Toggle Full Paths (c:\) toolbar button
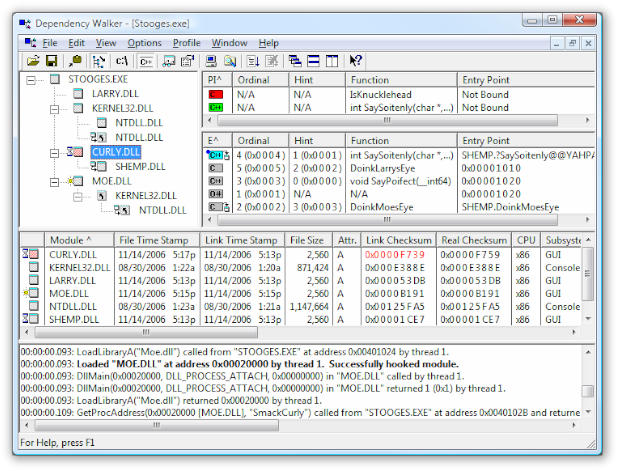Image resolution: width=618 pixels, height=471 pixels. 122,61
